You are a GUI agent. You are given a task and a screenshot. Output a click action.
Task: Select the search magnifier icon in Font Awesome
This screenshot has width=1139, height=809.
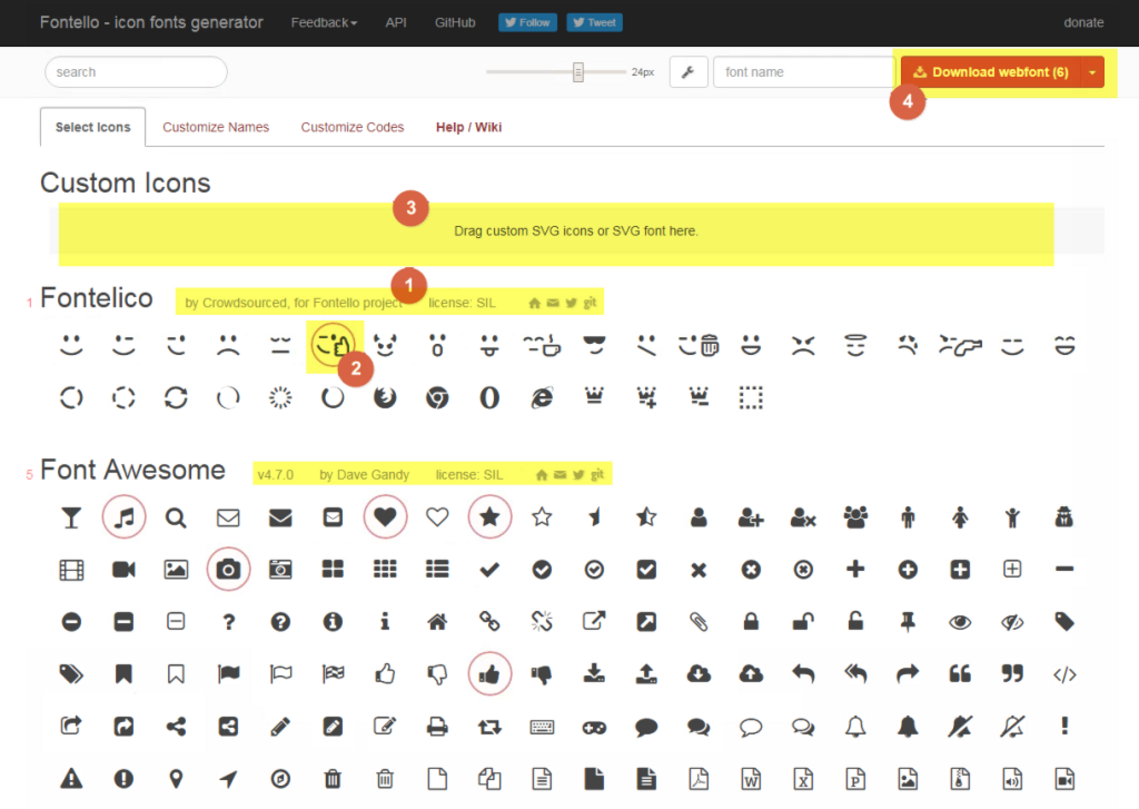[x=176, y=517]
